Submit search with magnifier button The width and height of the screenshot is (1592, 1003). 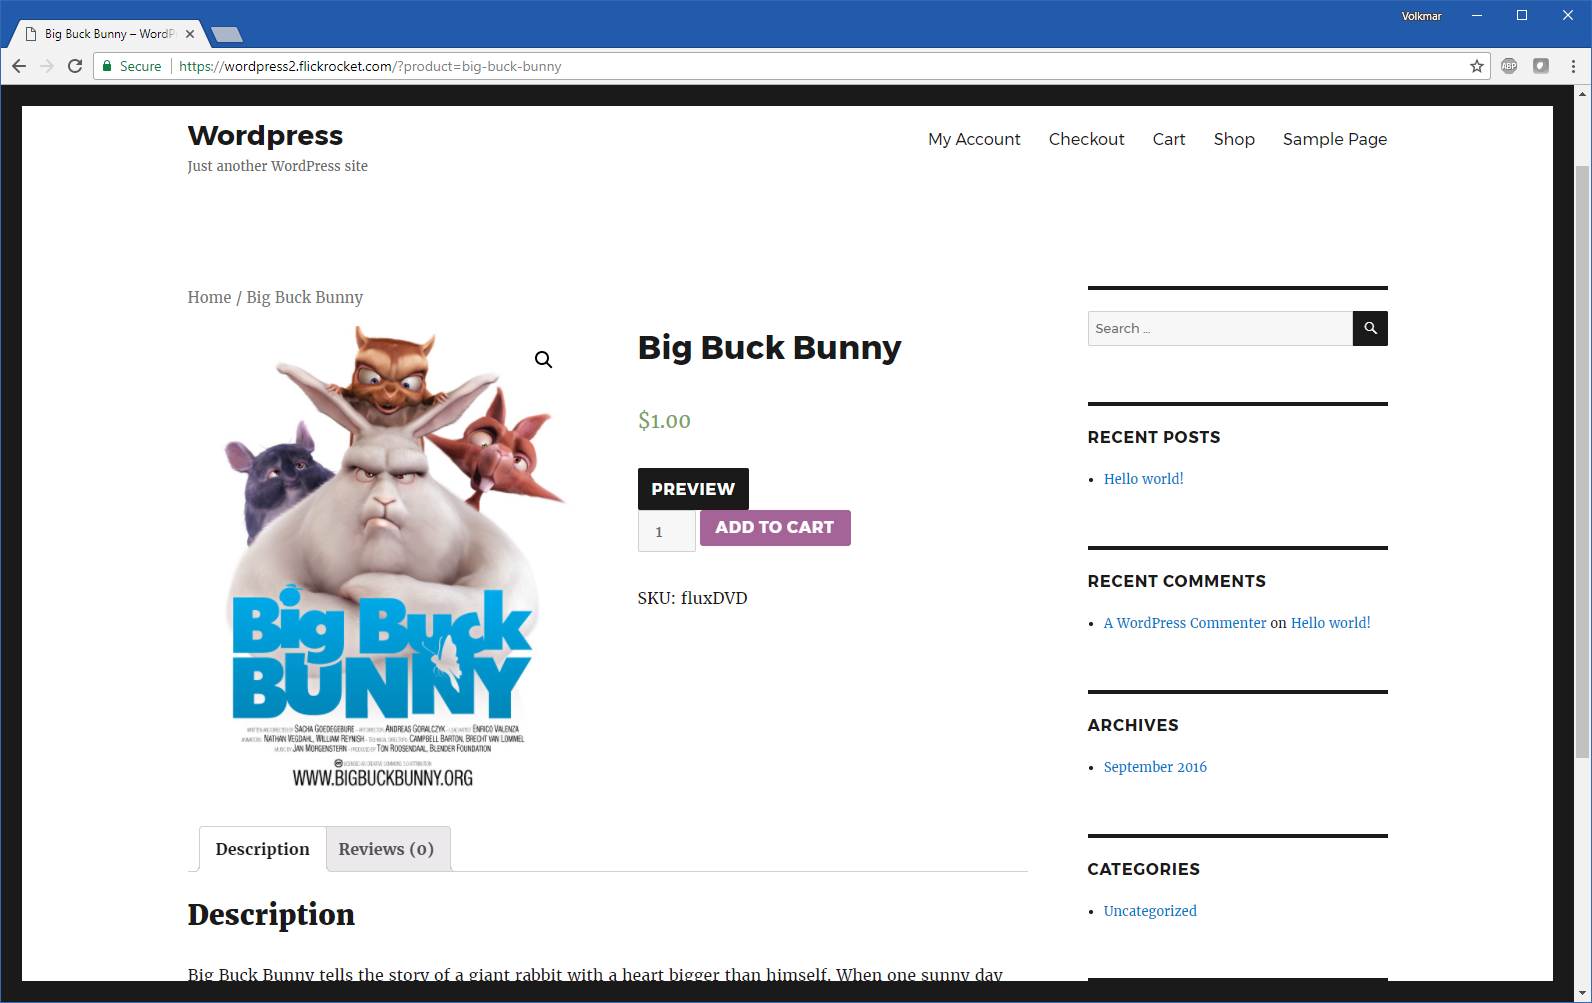[x=1369, y=328]
